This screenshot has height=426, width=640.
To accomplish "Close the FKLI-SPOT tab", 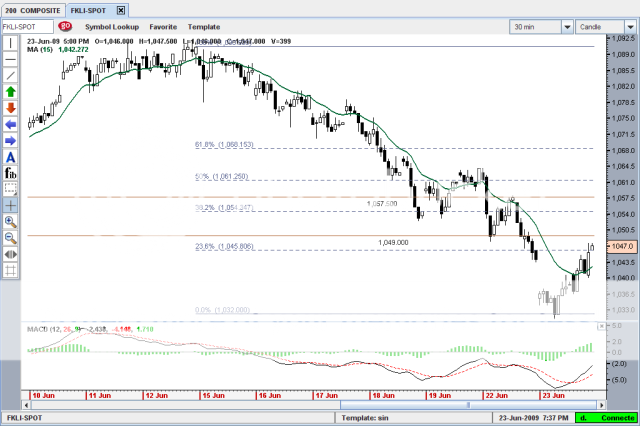I will coord(121,8).
